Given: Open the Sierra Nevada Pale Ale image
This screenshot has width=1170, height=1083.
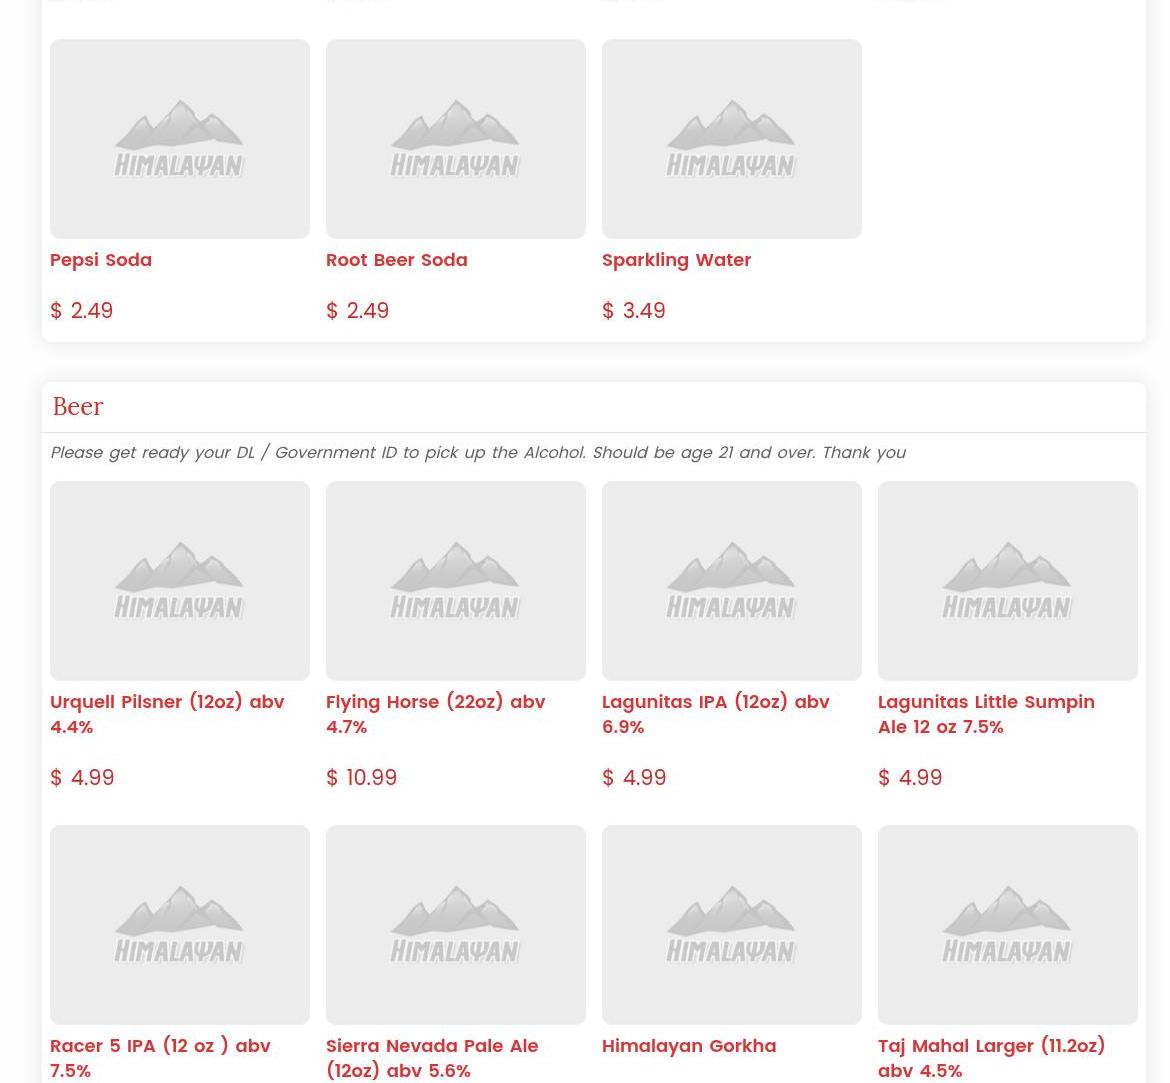Looking at the screenshot, I should click(456, 925).
